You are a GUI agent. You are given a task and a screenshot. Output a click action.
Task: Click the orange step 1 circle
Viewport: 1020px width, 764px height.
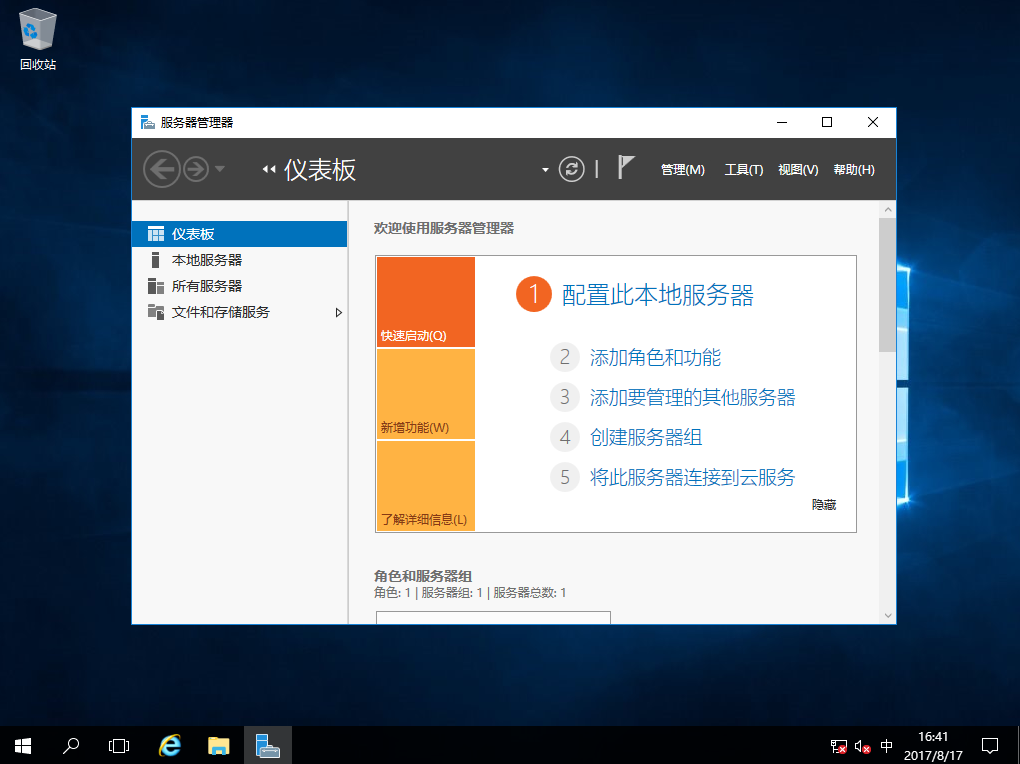(x=534, y=294)
